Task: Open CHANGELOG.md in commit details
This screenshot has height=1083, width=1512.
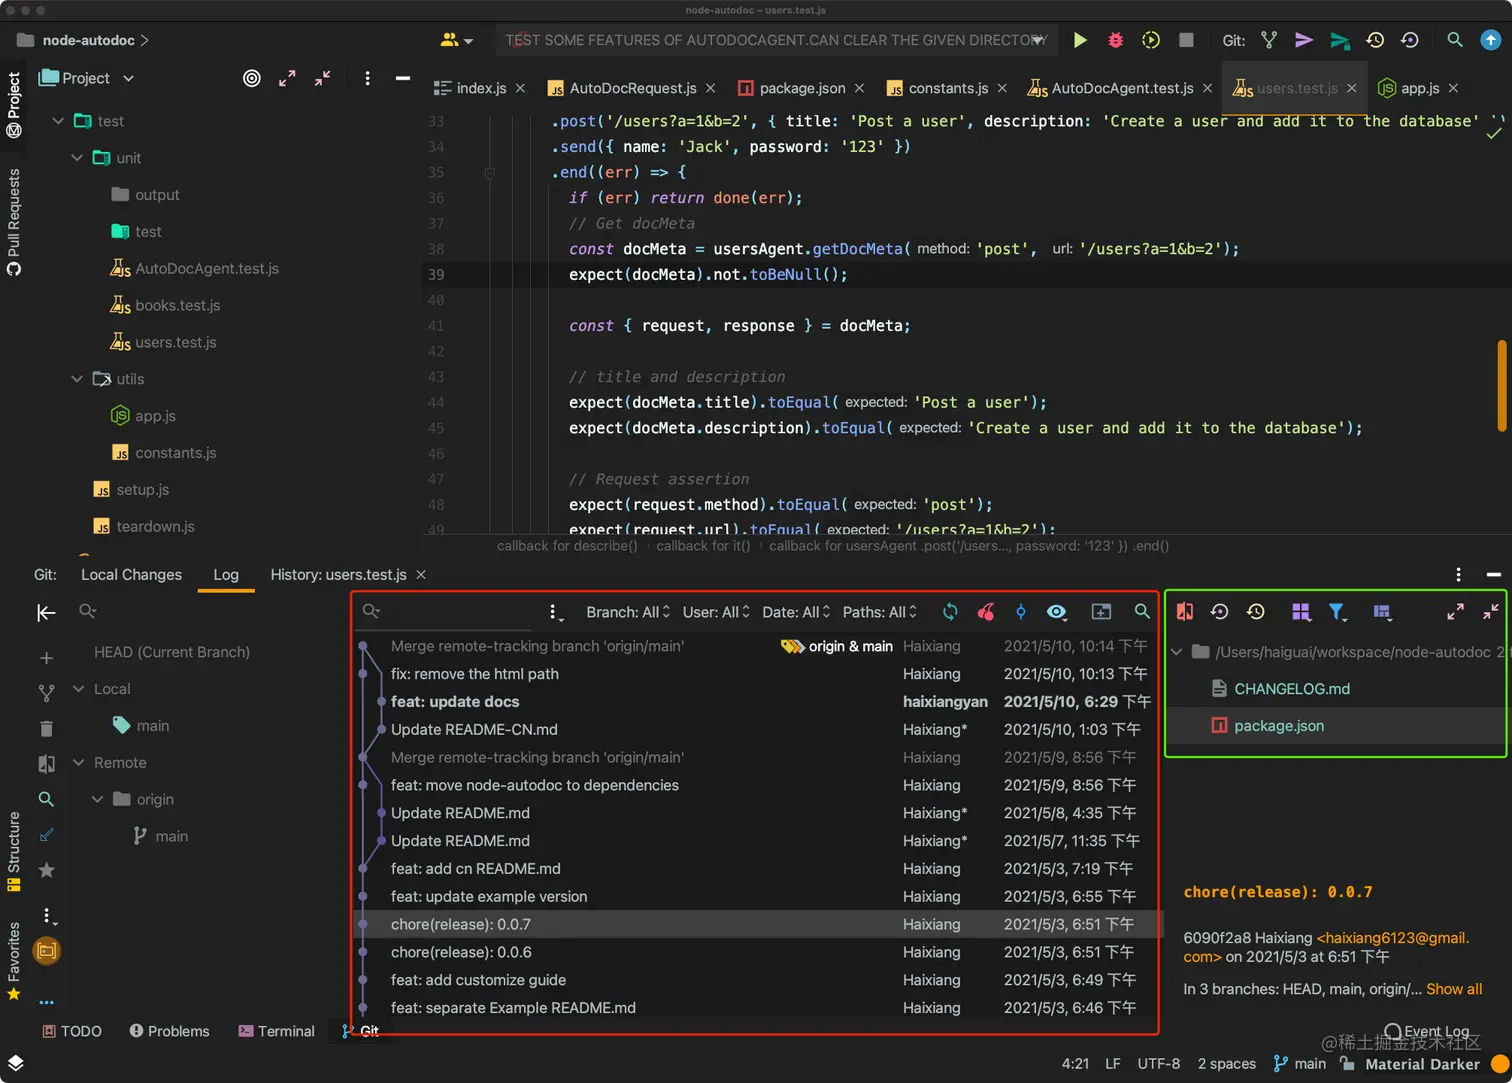Action: tap(1291, 689)
